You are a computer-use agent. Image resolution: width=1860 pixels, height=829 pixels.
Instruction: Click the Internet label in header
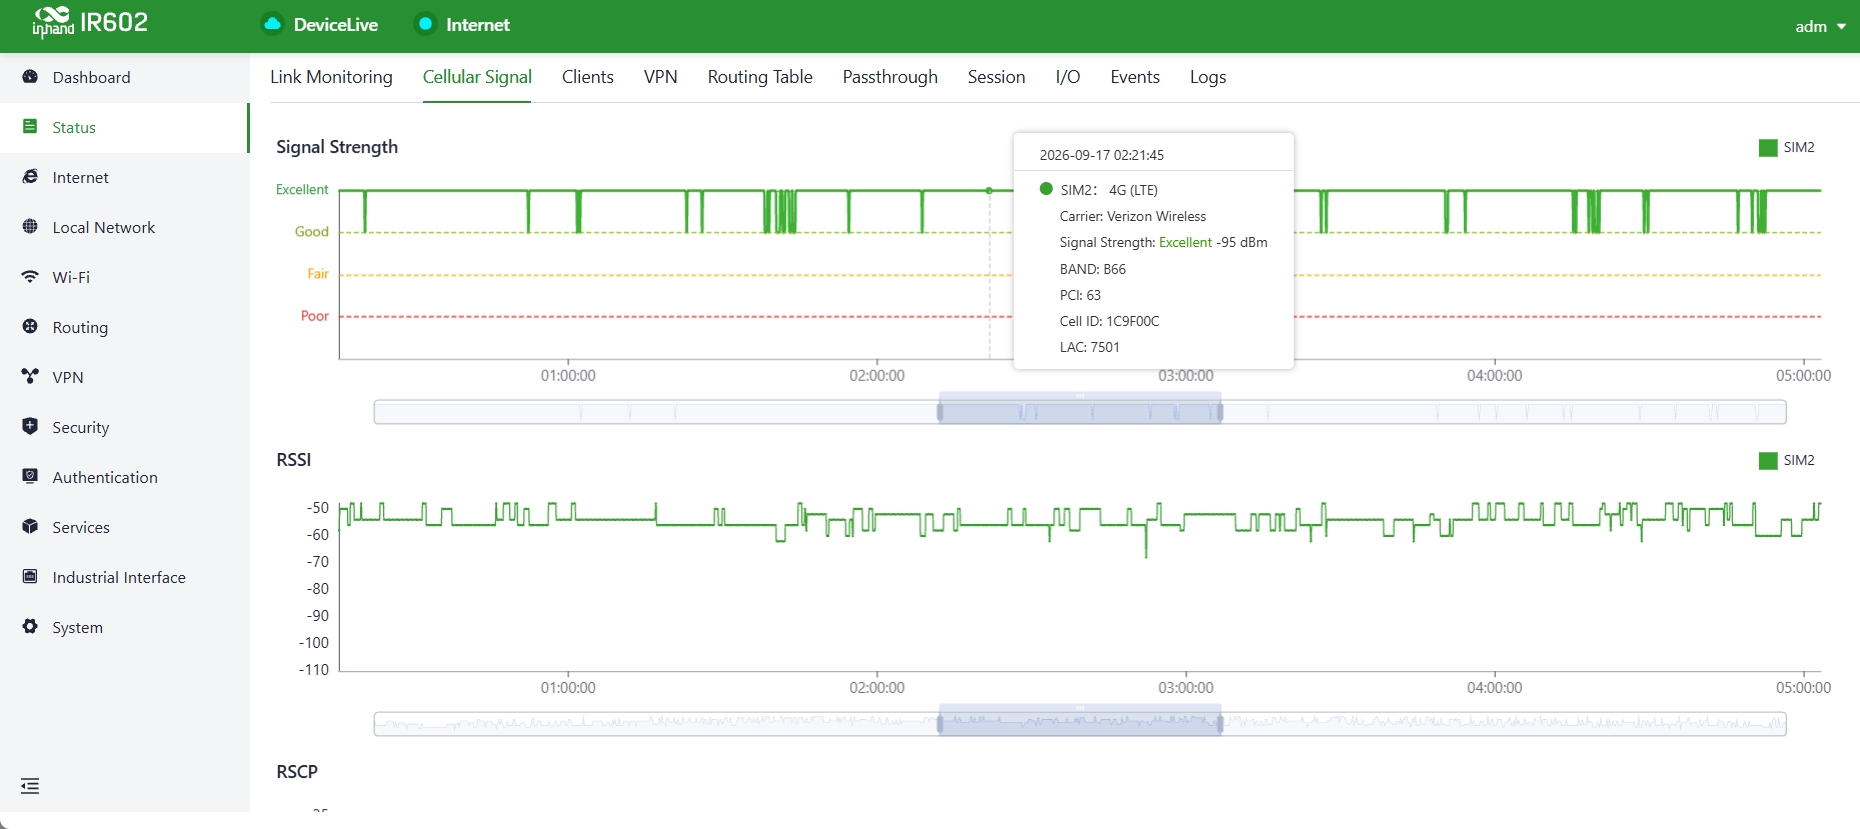tap(478, 25)
